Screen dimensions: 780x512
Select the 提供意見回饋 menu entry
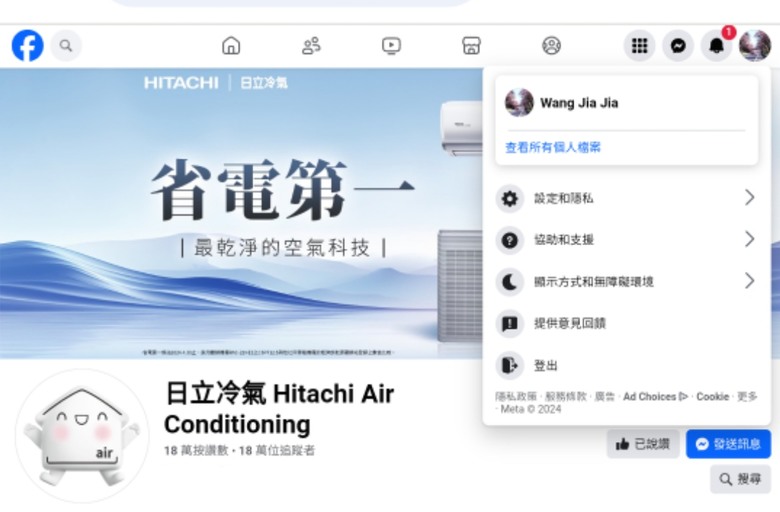[x=627, y=324]
